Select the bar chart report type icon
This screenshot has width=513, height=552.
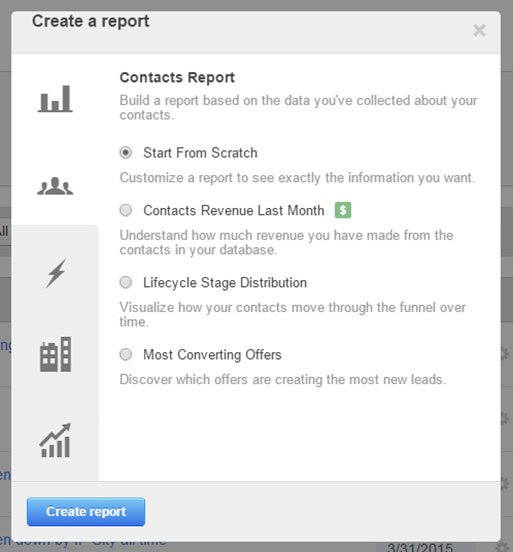click(55, 99)
